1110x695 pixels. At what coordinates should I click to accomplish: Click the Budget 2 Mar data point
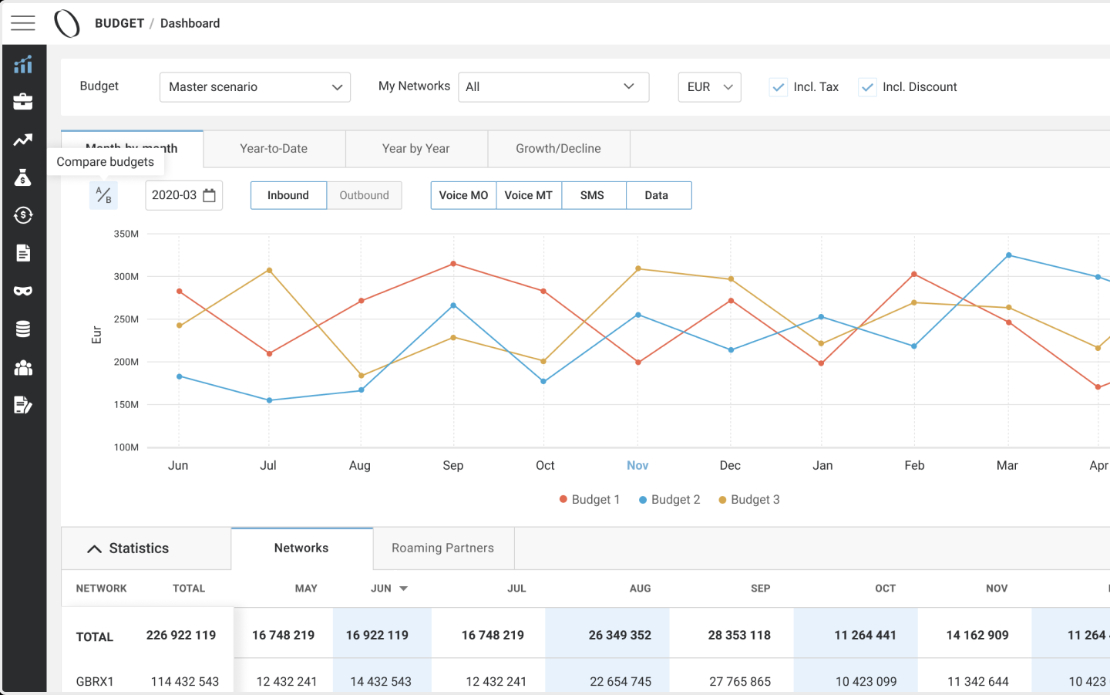point(1009,255)
